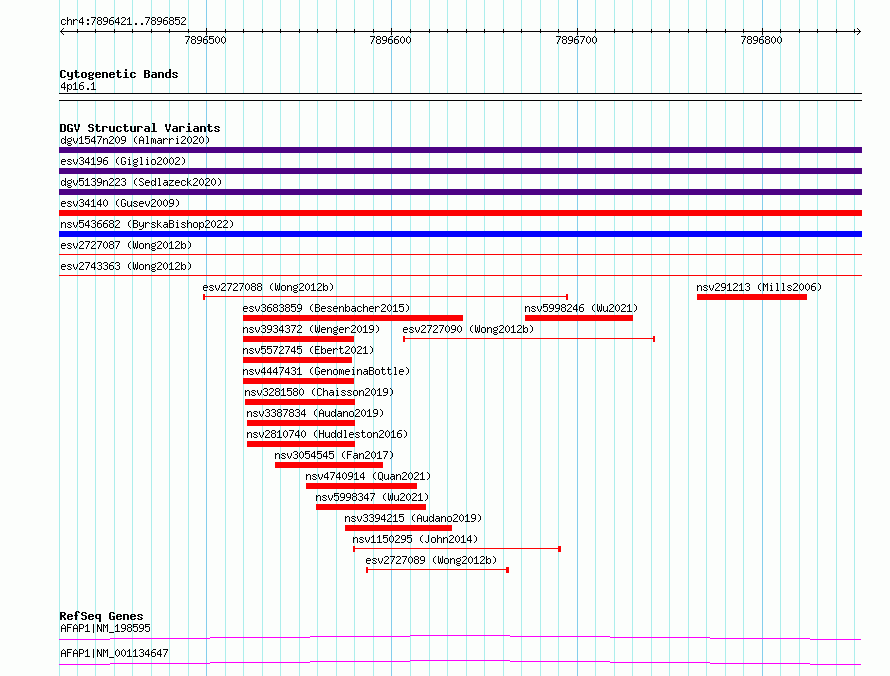Select the AFAP1|NM_001134647 gene label

click(114, 653)
